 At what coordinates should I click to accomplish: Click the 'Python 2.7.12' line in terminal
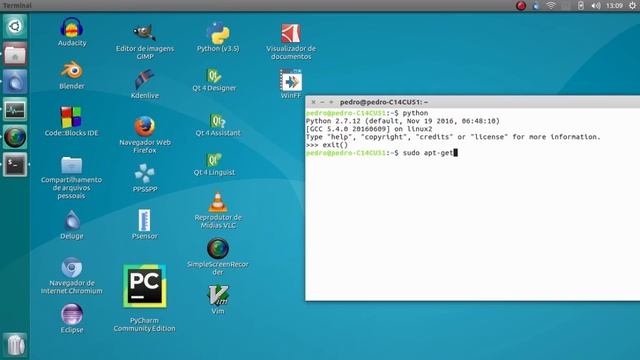click(x=403, y=121)
